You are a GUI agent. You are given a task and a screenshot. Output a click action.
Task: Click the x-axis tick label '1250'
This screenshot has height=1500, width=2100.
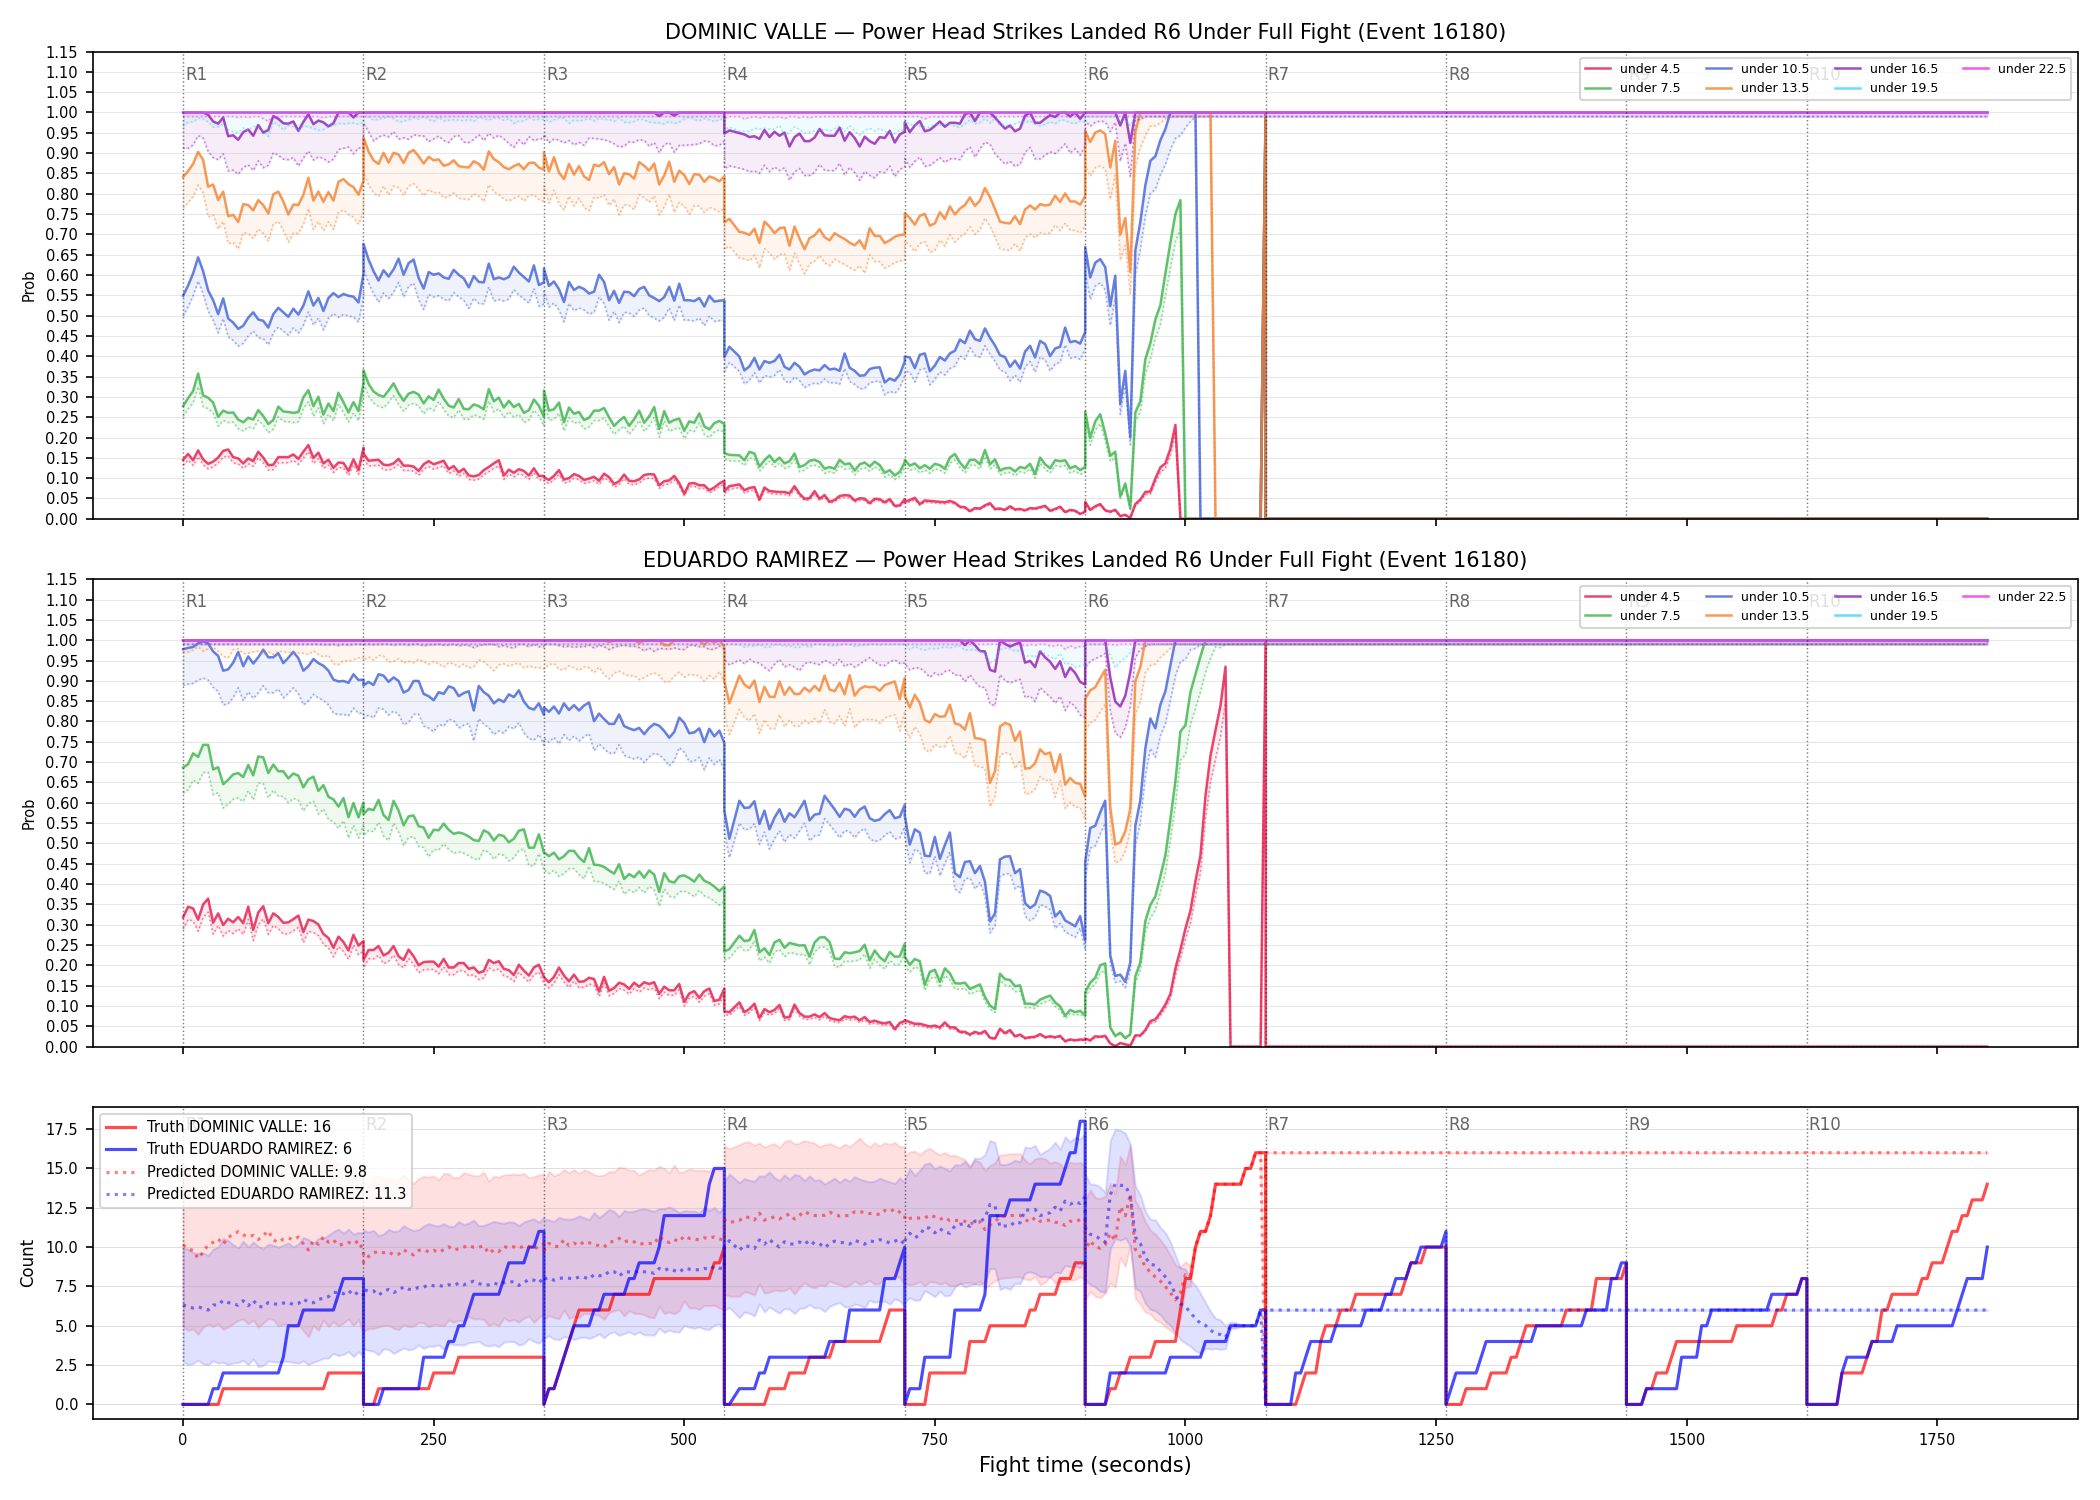(1436, 1440)
